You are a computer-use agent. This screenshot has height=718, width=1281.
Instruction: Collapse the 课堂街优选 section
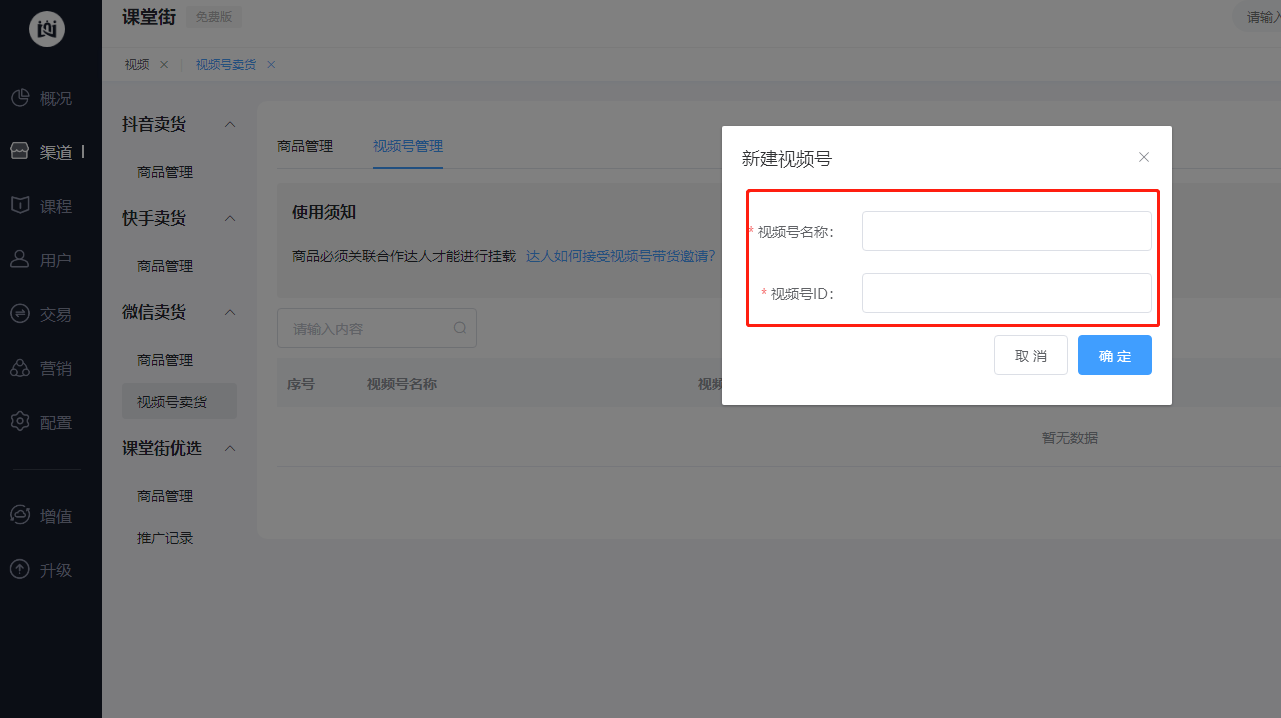[x=230, y=448]
